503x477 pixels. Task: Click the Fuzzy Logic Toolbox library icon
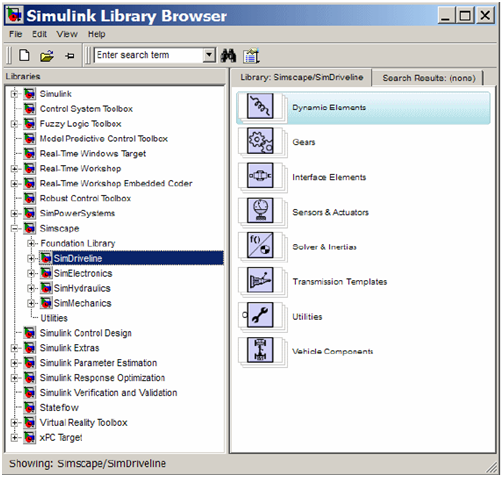[29, 124]
